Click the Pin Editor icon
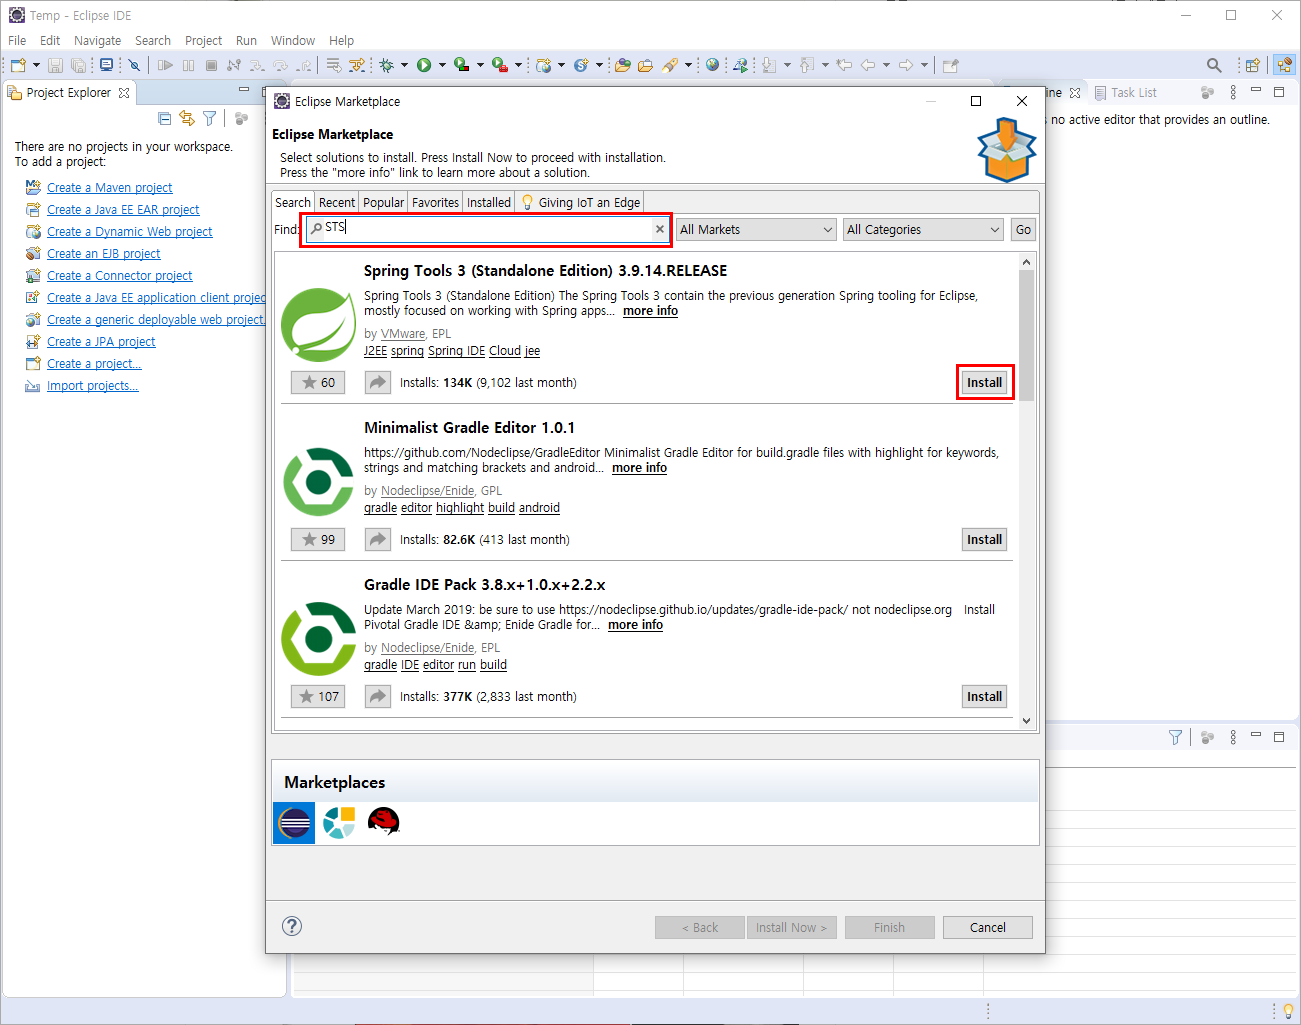 [950, 65]
